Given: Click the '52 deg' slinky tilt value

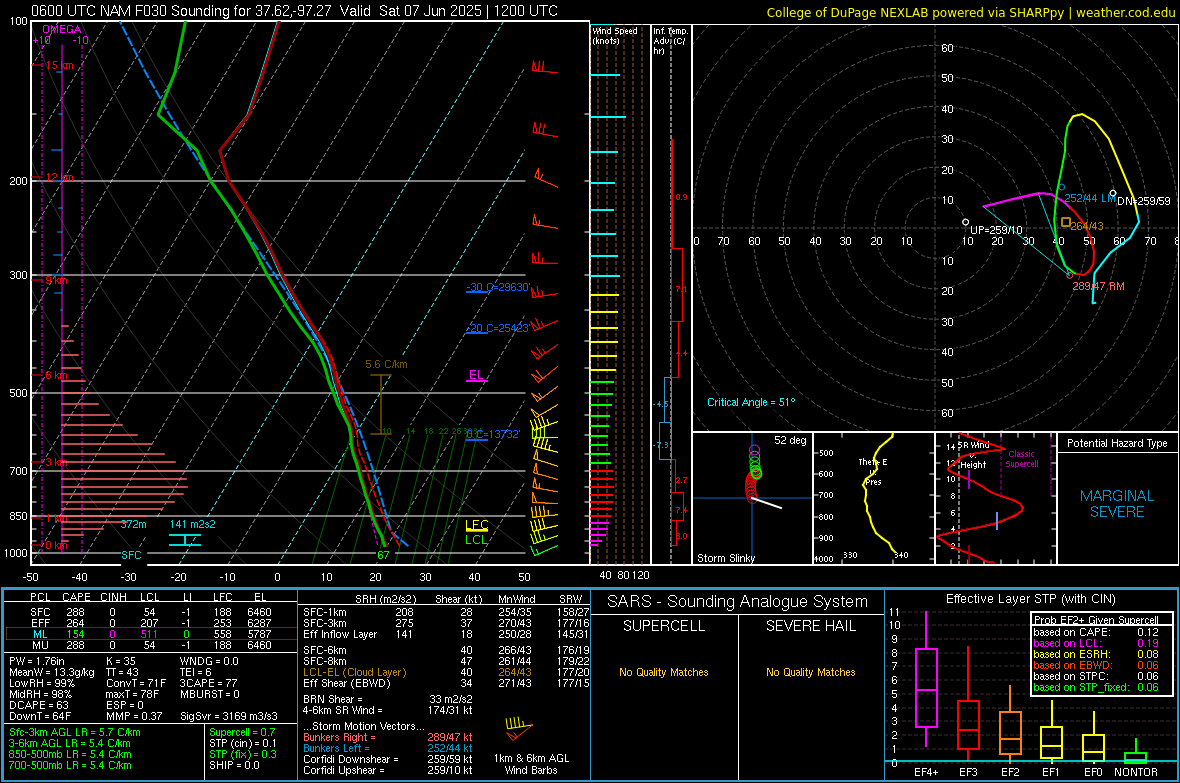Looking at the screenshot, I should (x=789, y=440).
